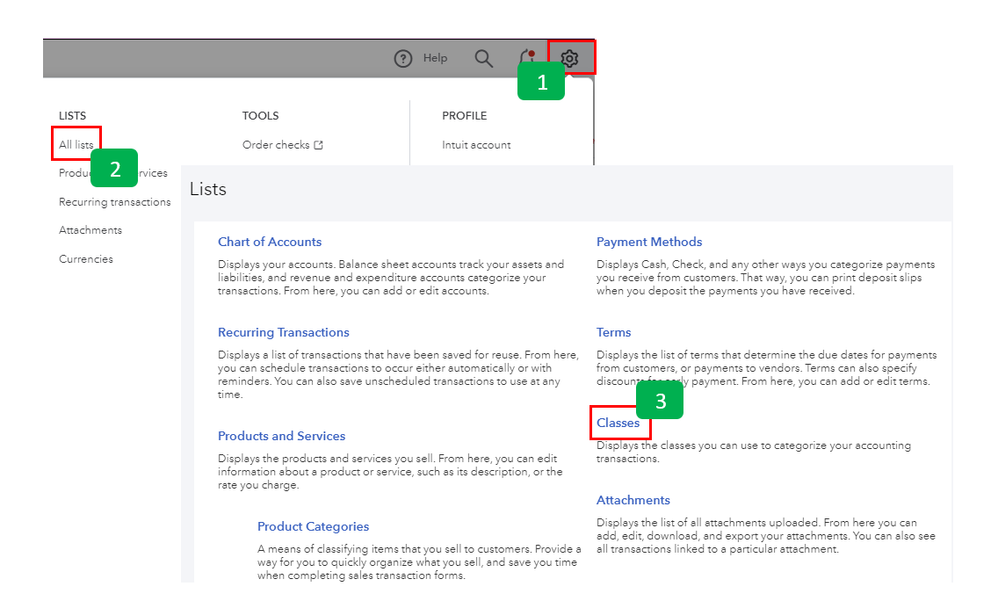Open the Settings gear icon
The image size is (998, 616).
coord(570,59)
